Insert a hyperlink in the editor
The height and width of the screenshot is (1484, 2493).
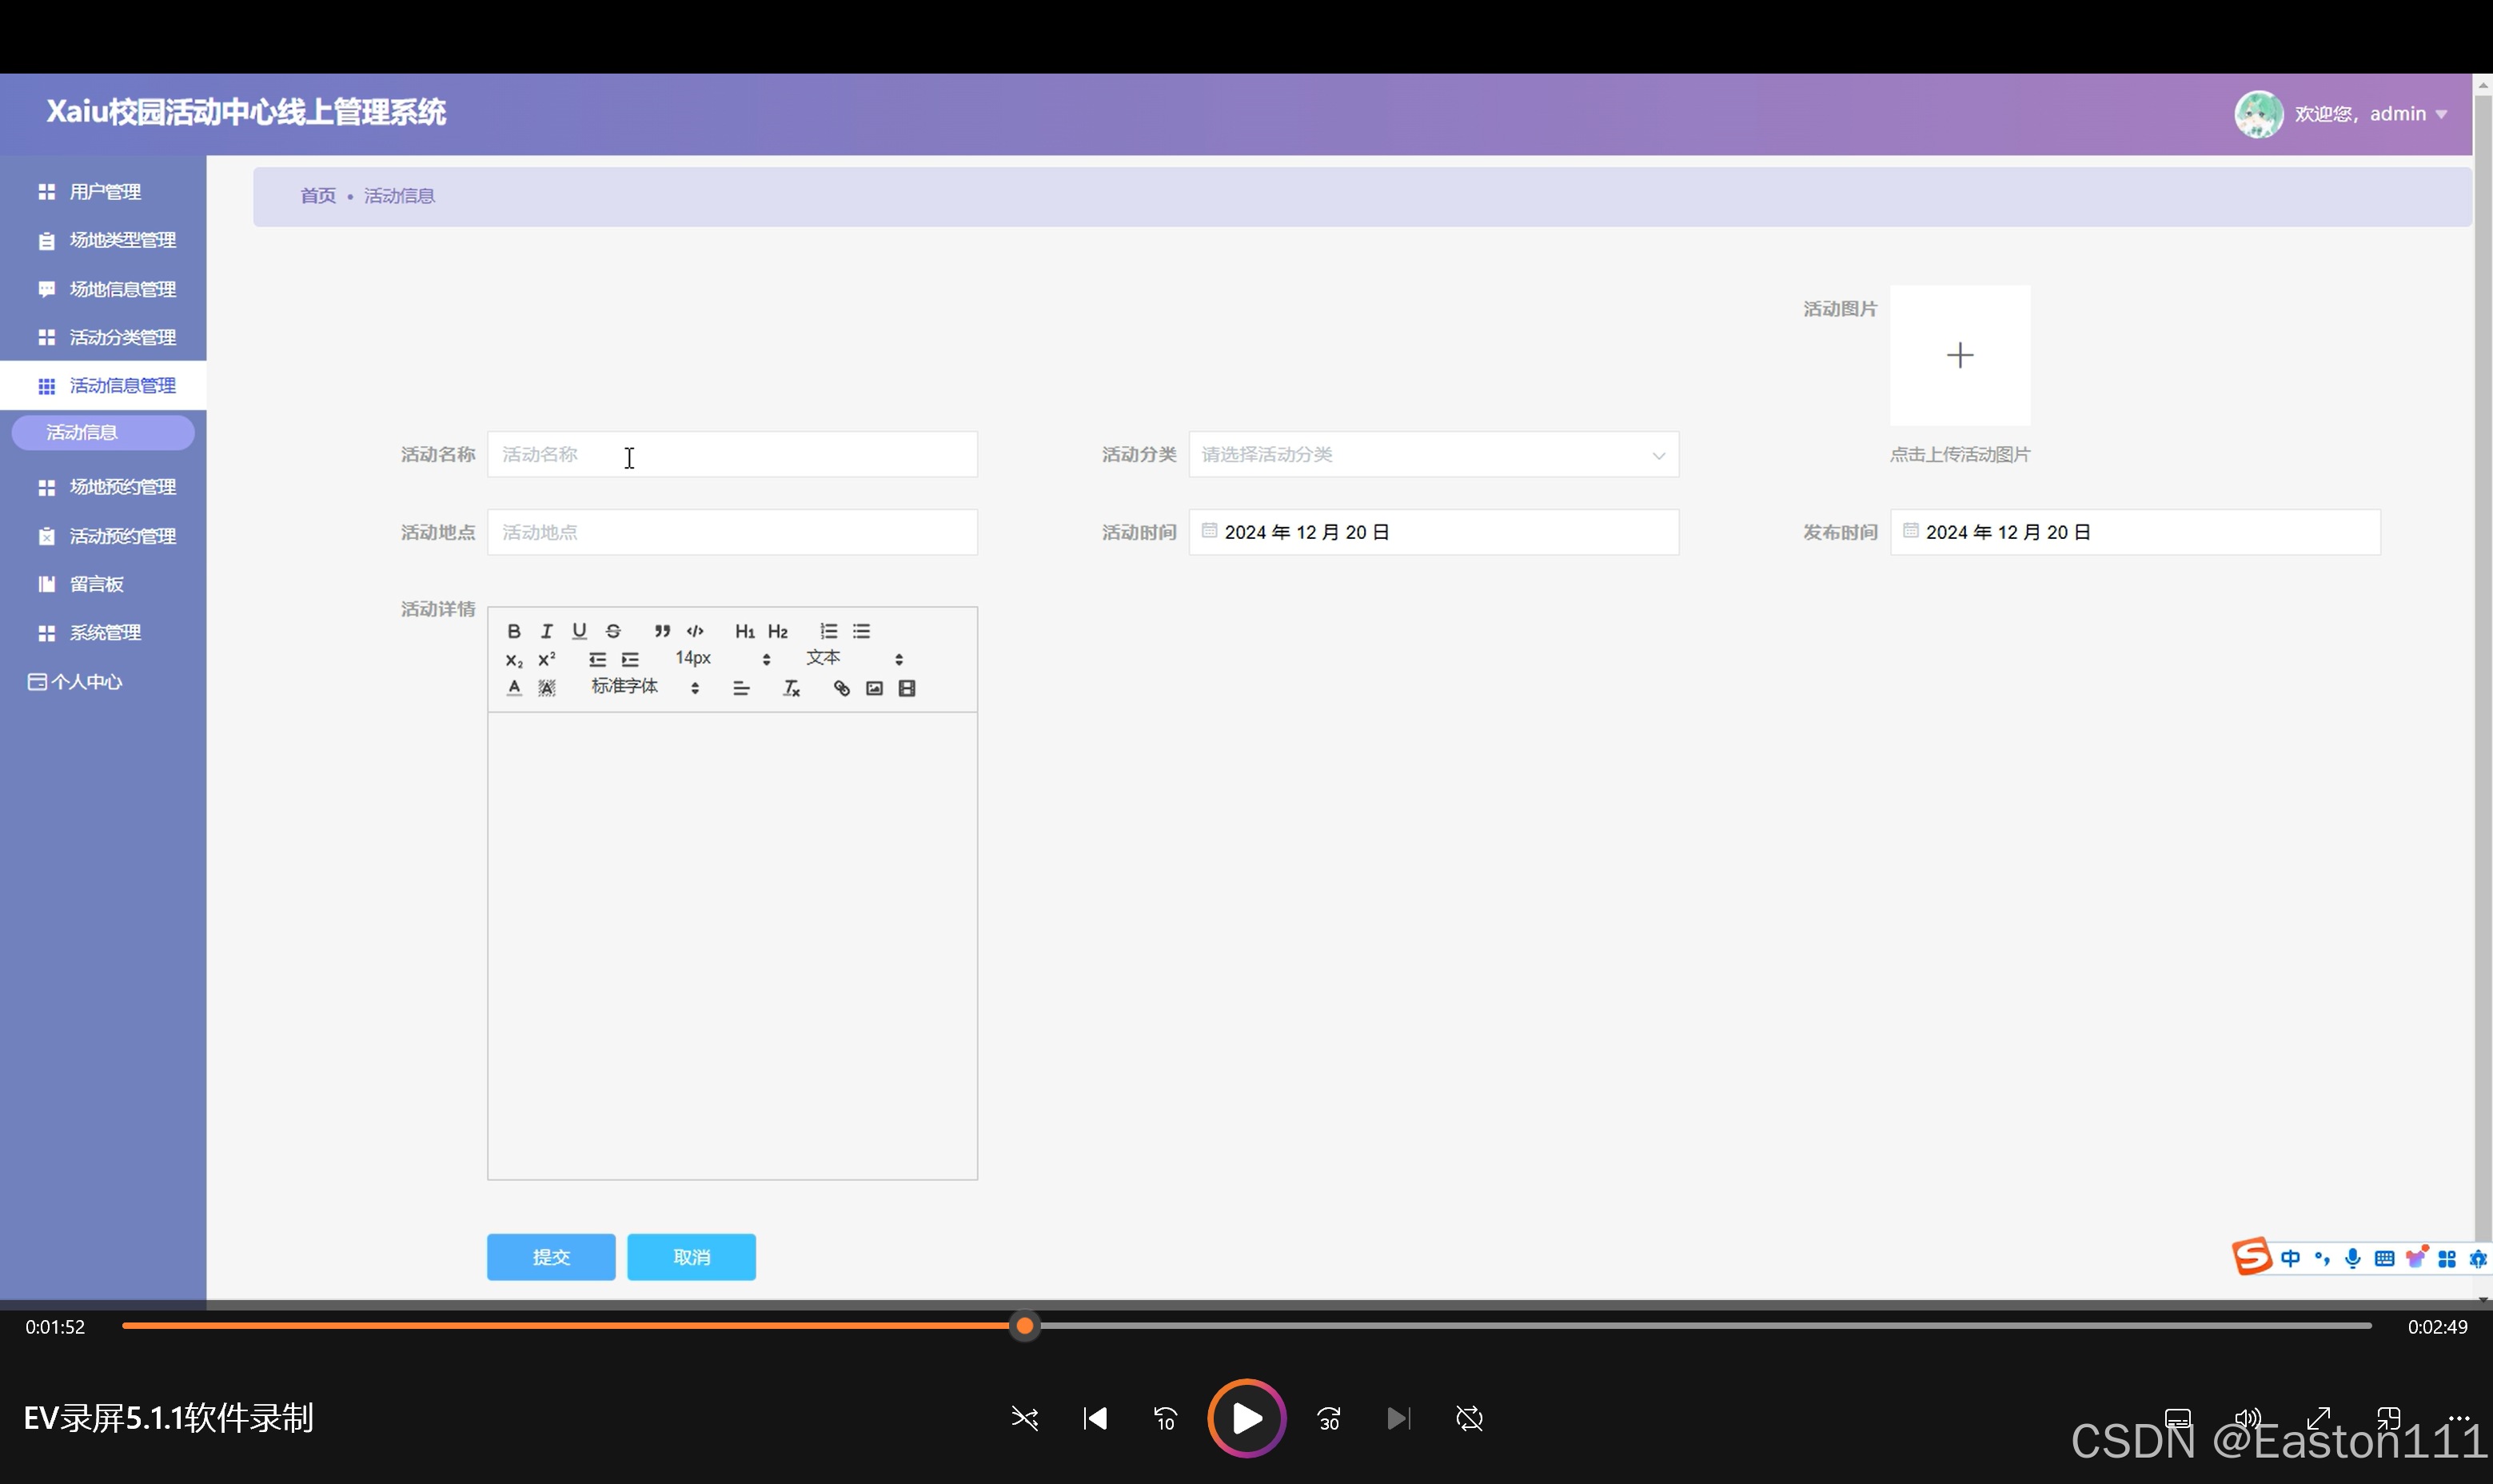[842, 688]
